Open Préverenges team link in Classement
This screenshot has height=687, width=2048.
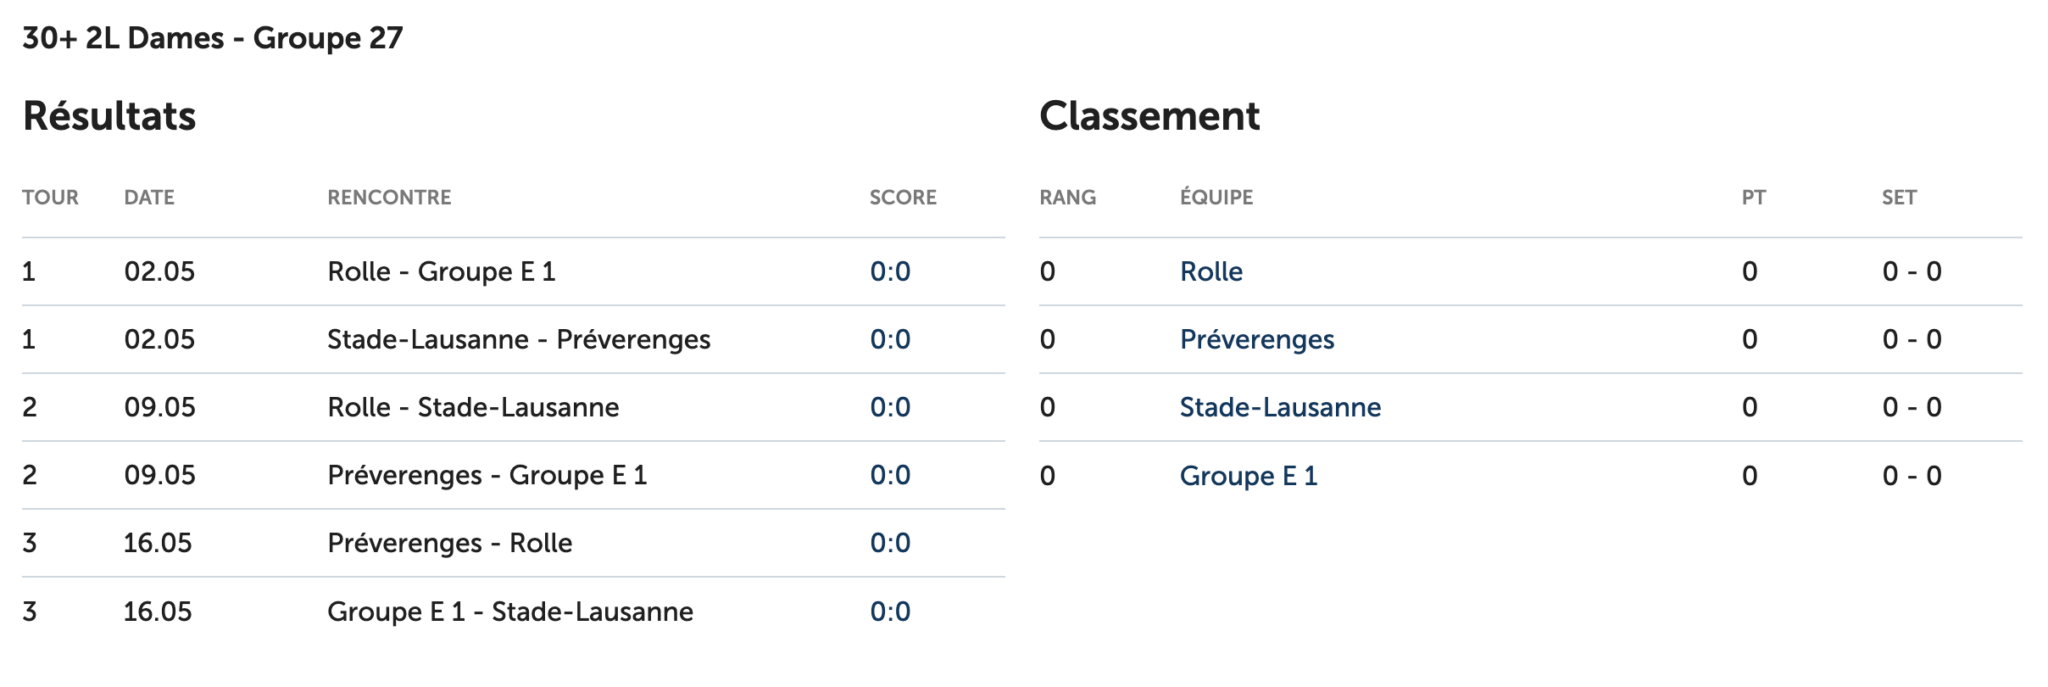click(1256, 340)
